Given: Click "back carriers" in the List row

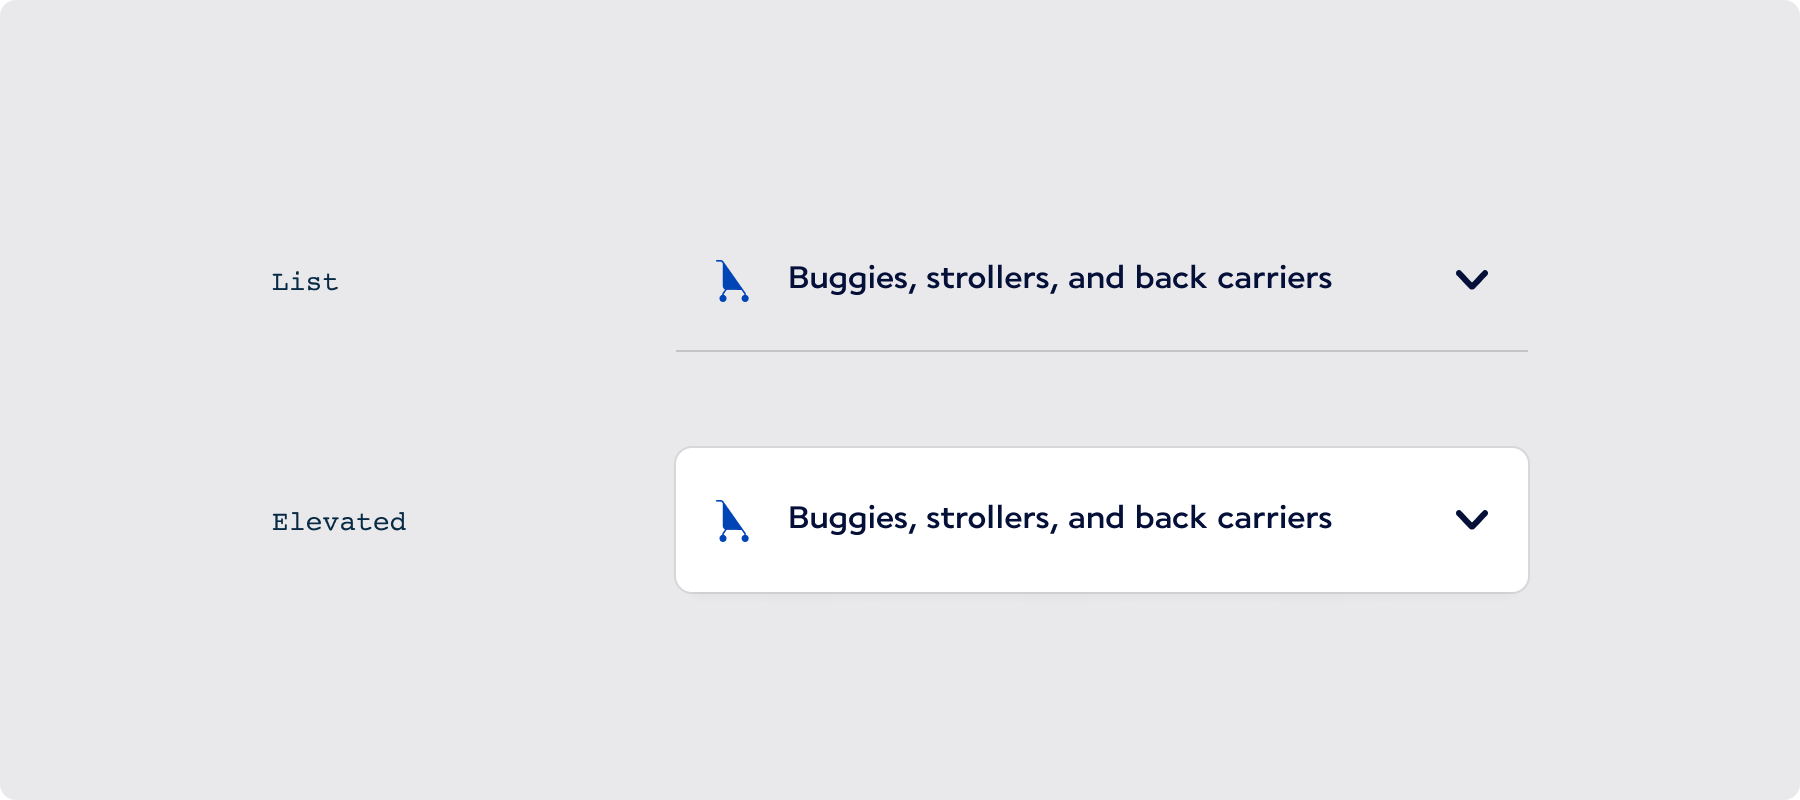Looking at the screenshot, I should click(x=1233, y=278).
